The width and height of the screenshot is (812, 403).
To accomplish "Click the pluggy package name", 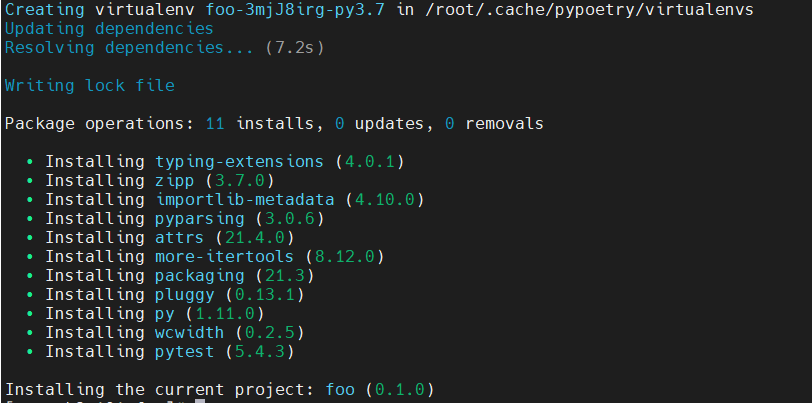I will 185,294.
